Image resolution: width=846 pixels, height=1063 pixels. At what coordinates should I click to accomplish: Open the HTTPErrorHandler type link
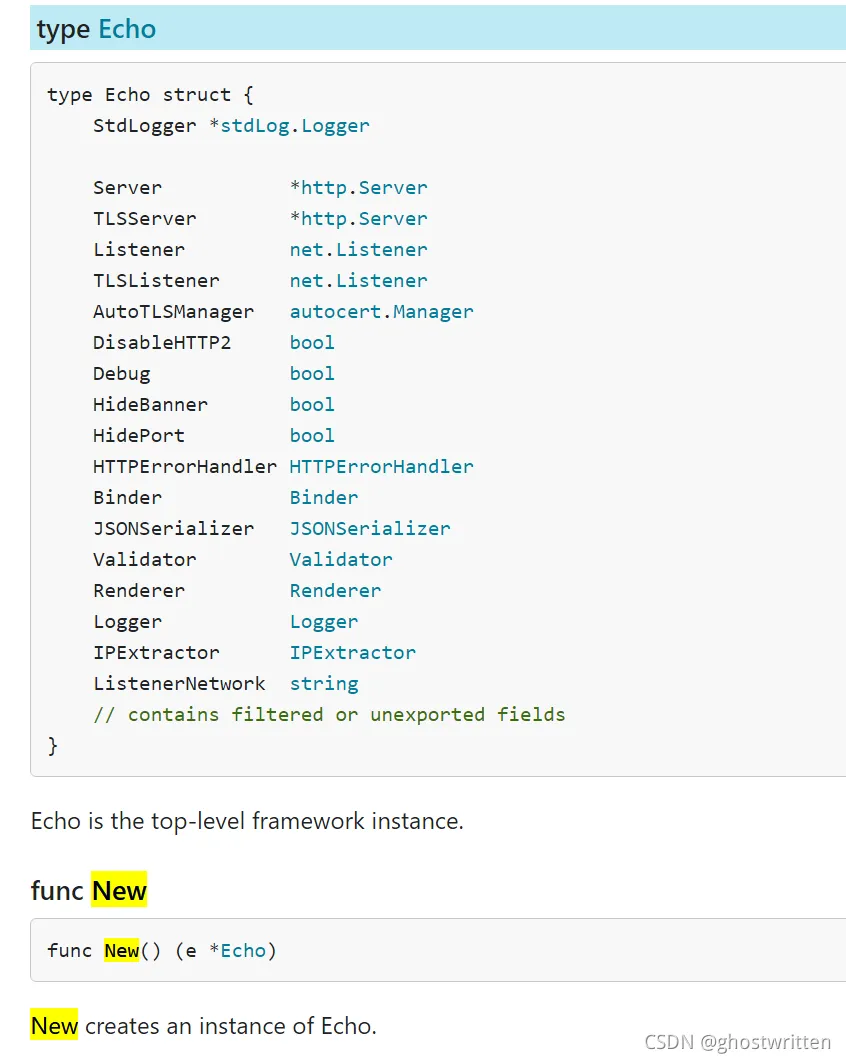click(x=381, y=466)
